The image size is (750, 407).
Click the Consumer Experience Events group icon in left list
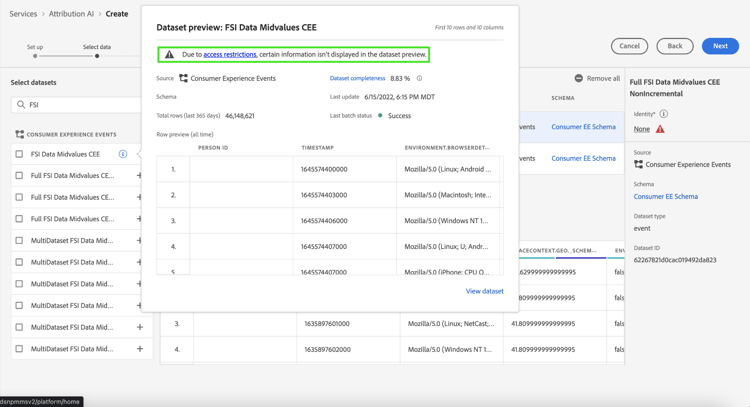(20, 134)
